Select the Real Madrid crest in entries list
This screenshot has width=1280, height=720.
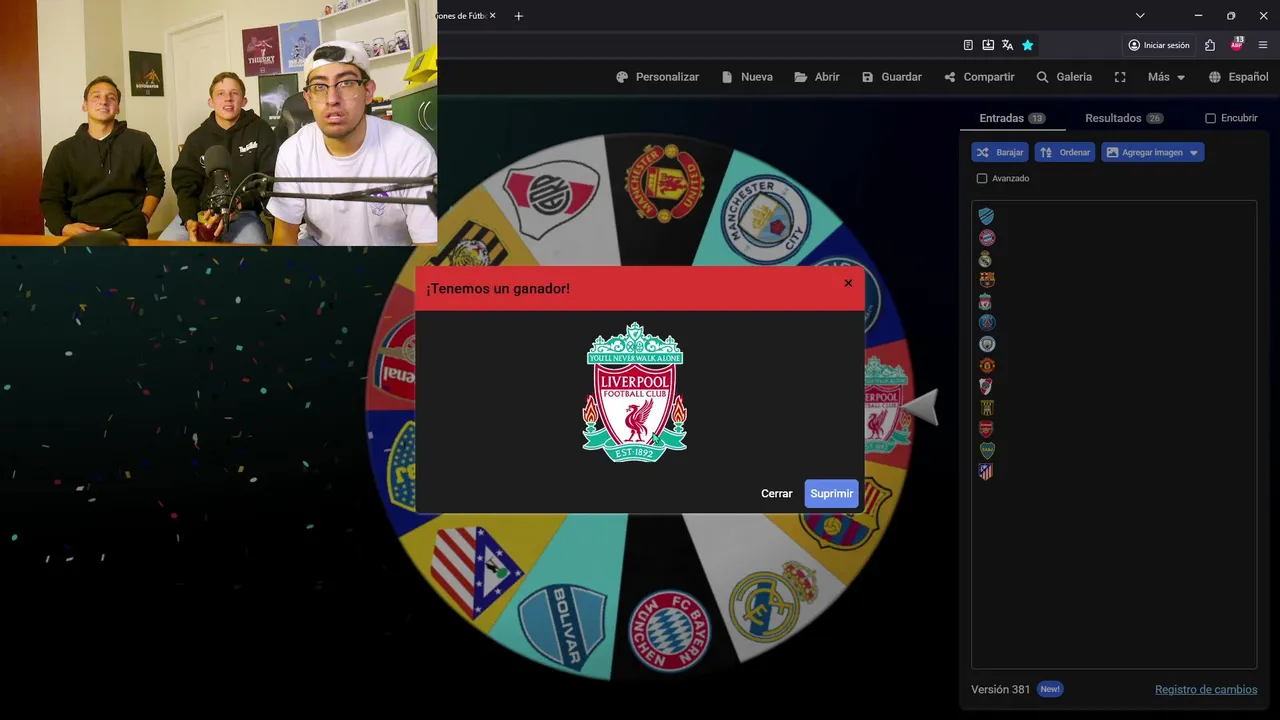[x=986, y=259]
